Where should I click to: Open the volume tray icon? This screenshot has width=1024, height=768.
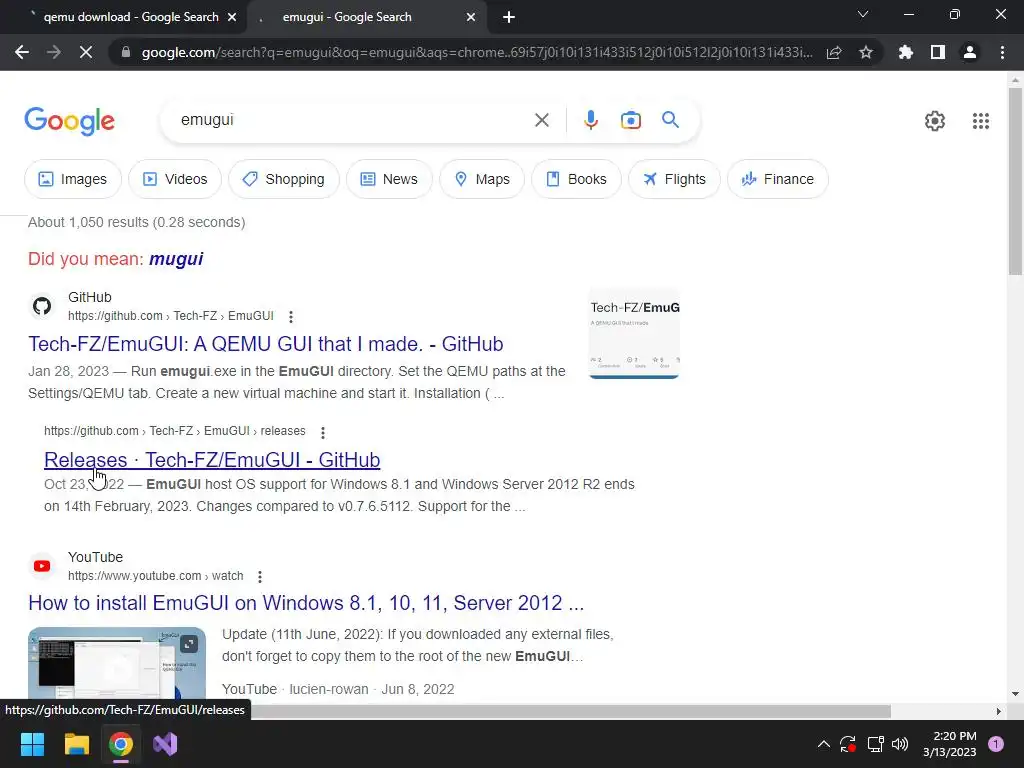(x=900, y=744)
